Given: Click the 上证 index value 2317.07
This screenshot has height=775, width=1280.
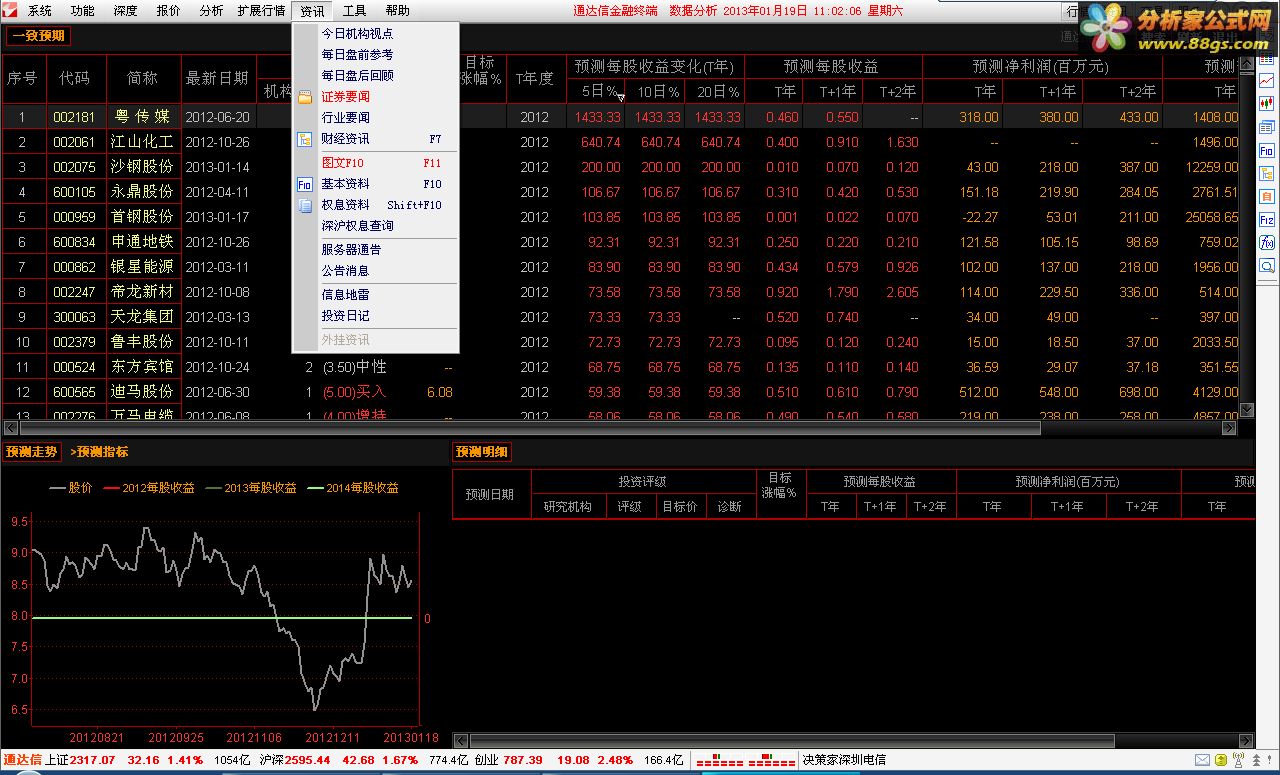Looking at the screenshot, I should [x=92, y=760].
